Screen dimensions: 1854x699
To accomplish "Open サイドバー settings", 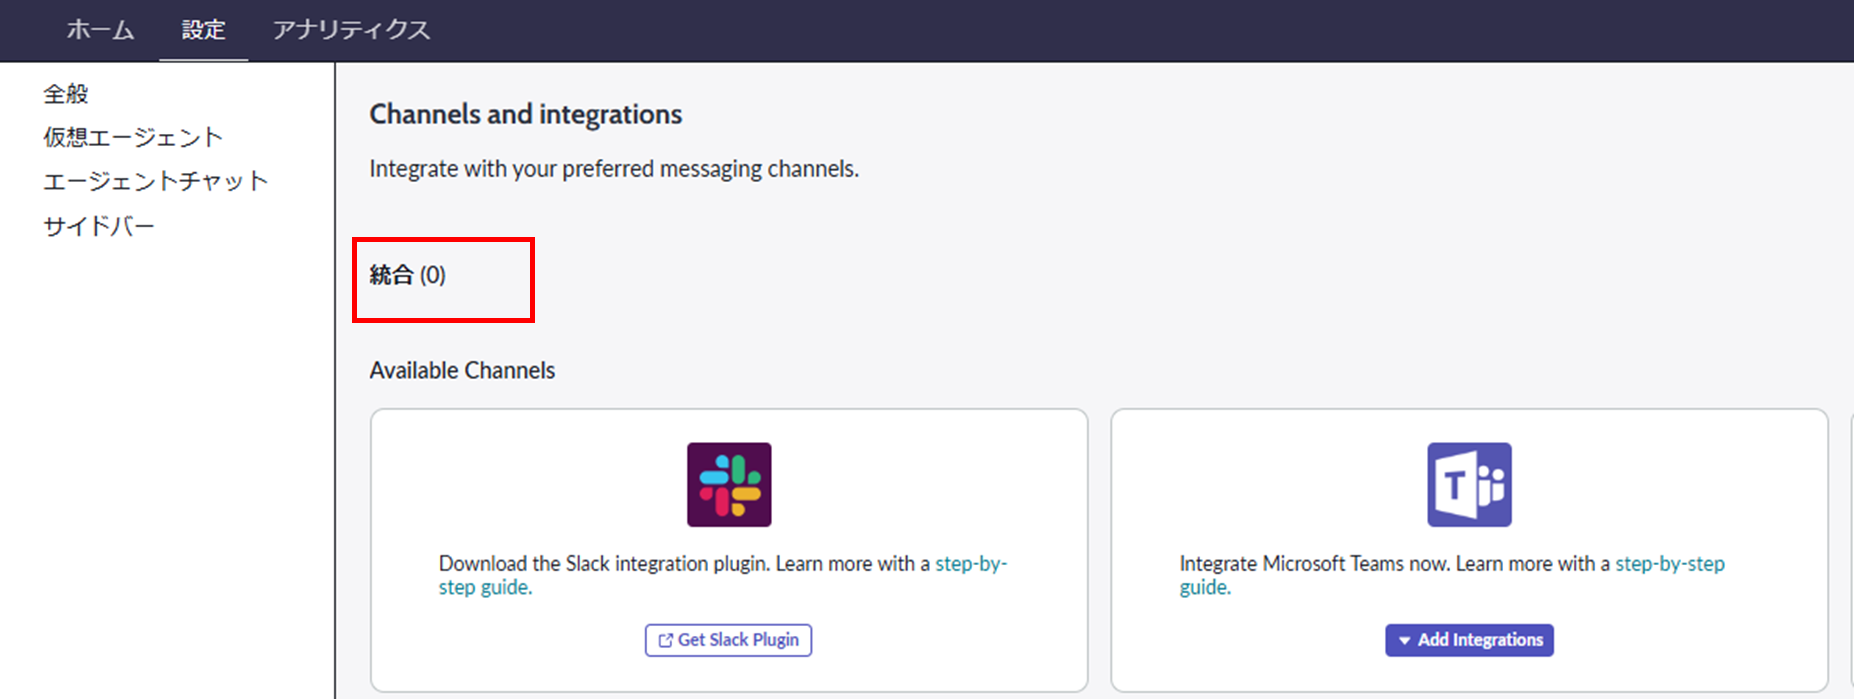I will coord(99,226).
